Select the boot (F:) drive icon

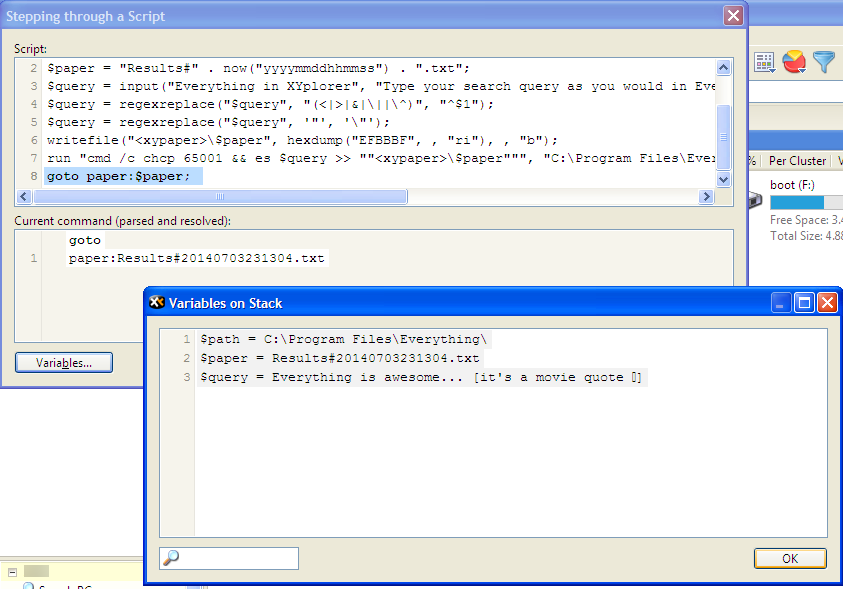[x=757, y=201]
